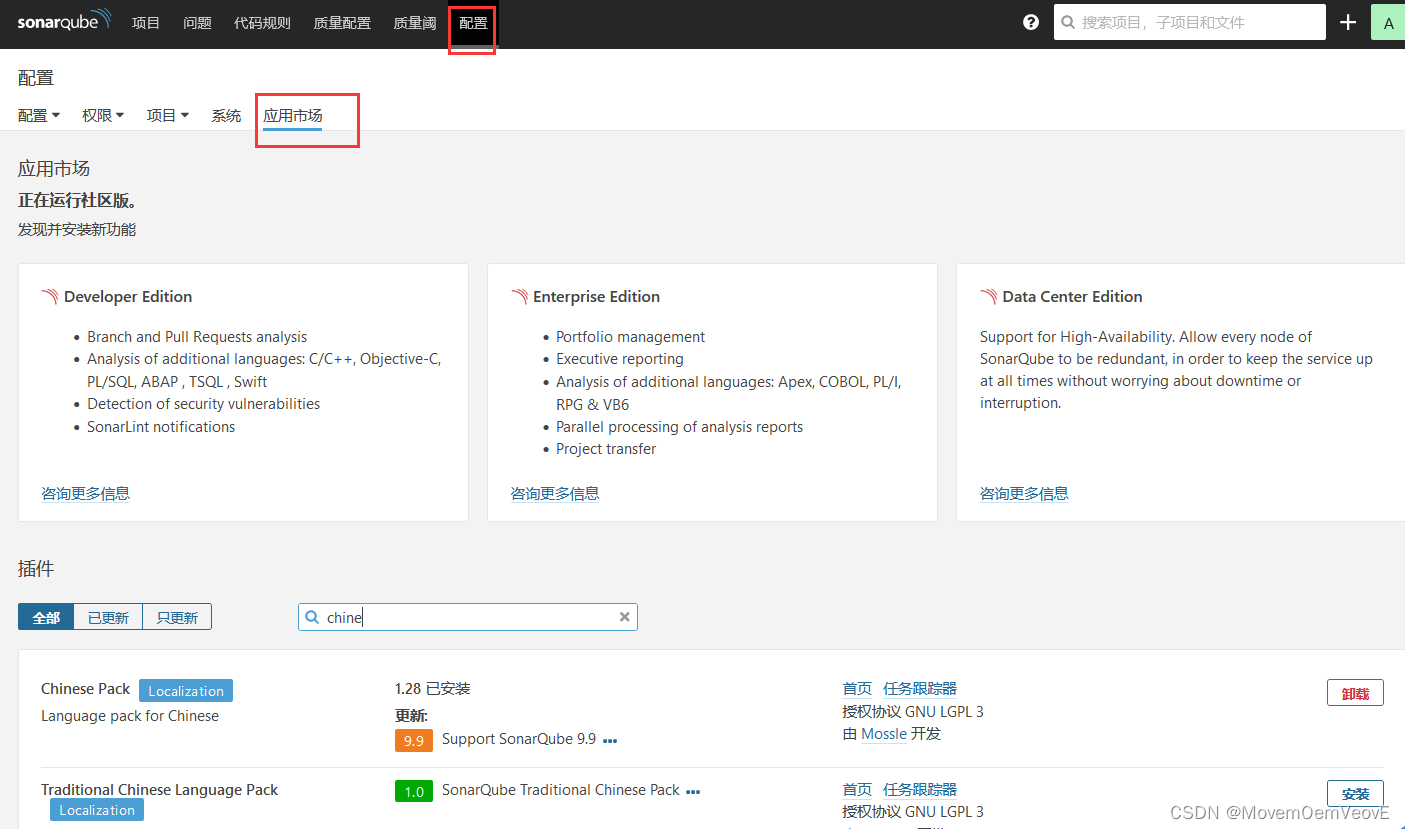1405x829 pixels.
Task: Click the Enterprise Edition heading
Action: point(596,296)
